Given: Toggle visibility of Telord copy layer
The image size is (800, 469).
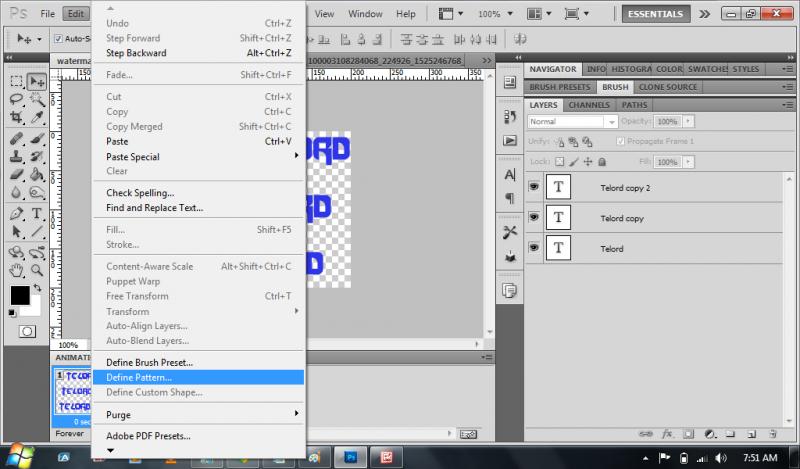Looking at the screenshot, I should (535, 217).
